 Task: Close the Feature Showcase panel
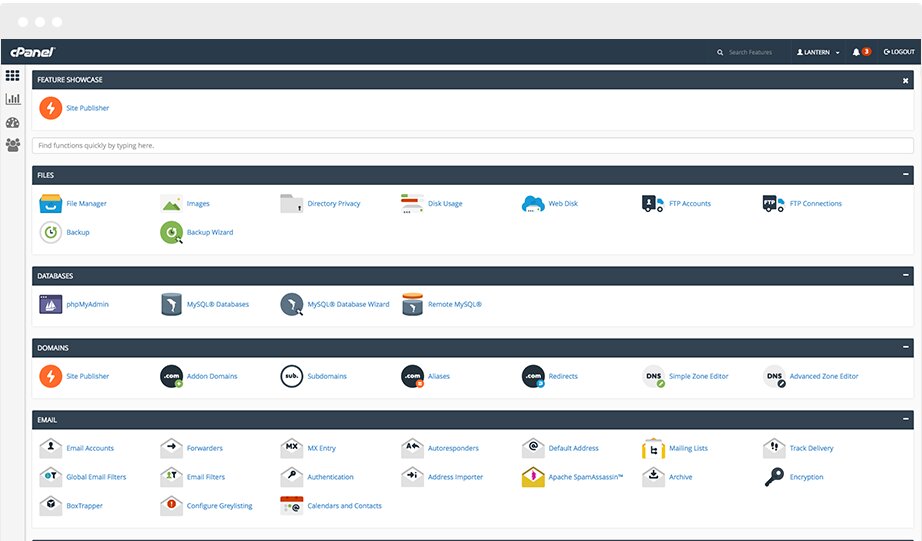905,80
